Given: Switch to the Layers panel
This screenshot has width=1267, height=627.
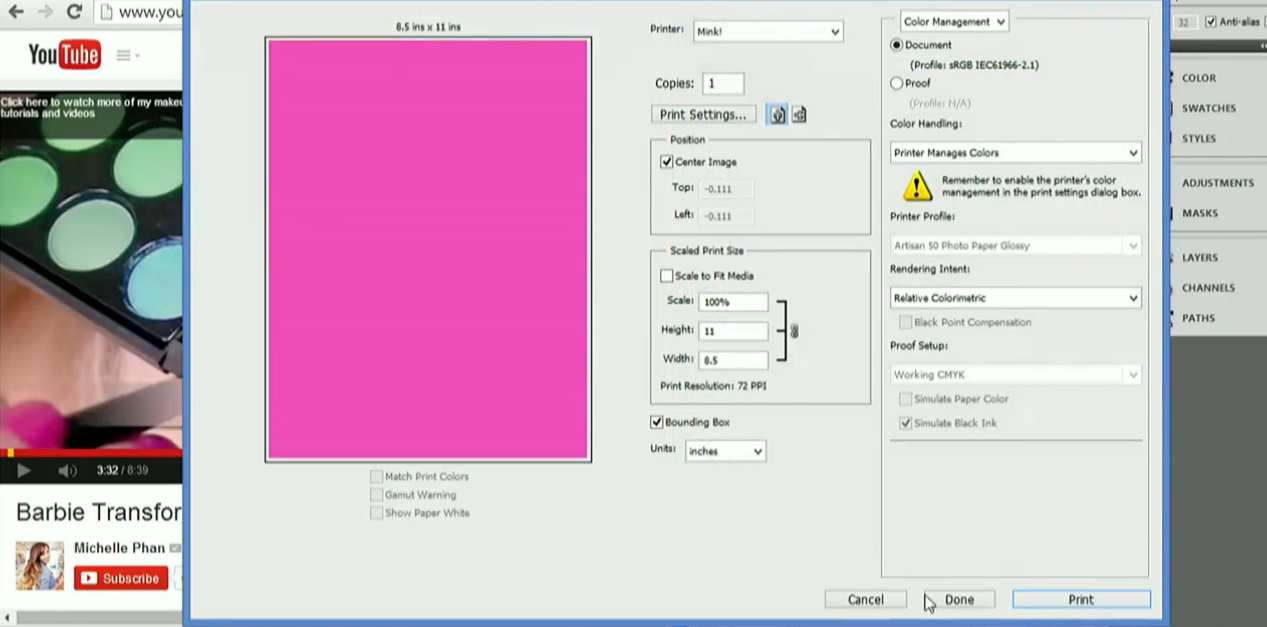Looking at the screenshot, I should pyautogui.click(x=1199, y=258).
